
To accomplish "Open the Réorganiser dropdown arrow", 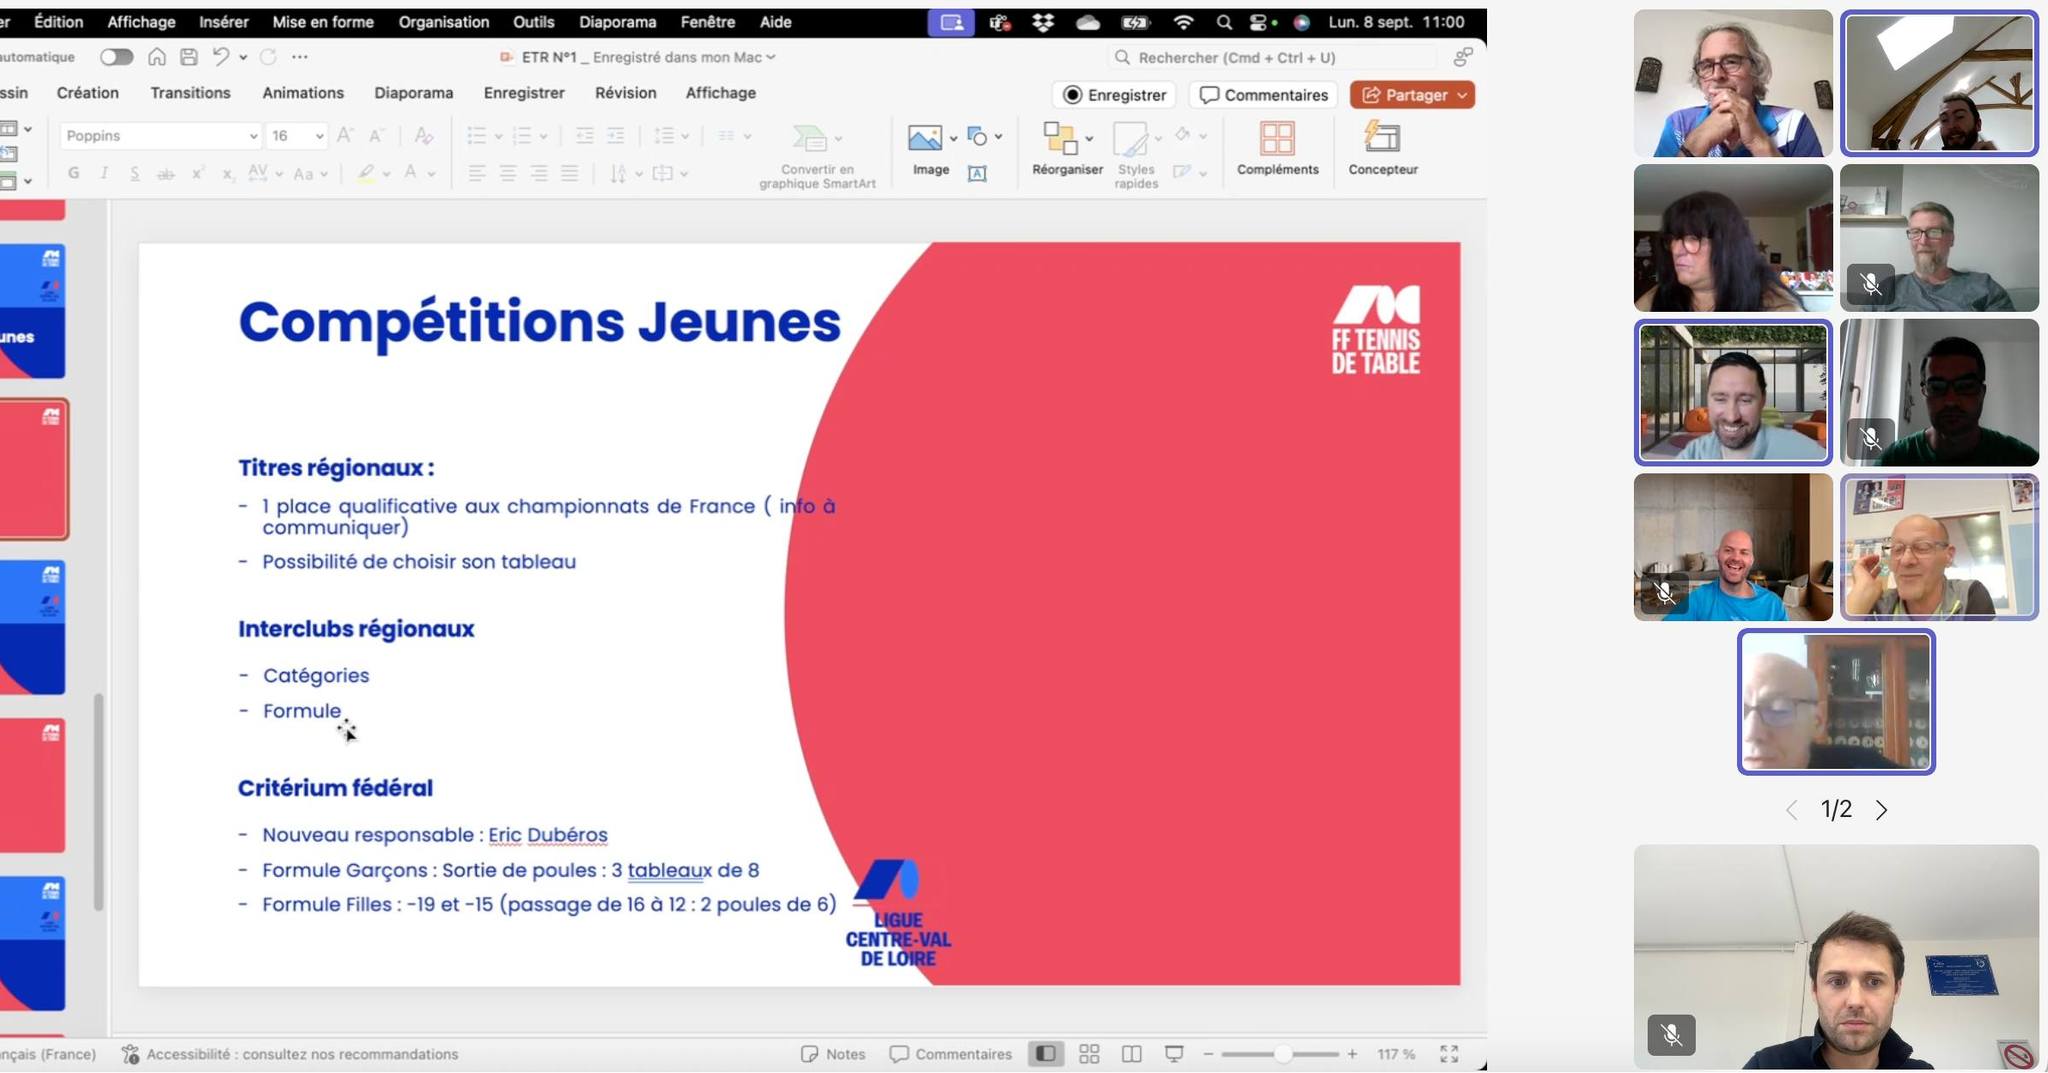I will point(1089,138).
